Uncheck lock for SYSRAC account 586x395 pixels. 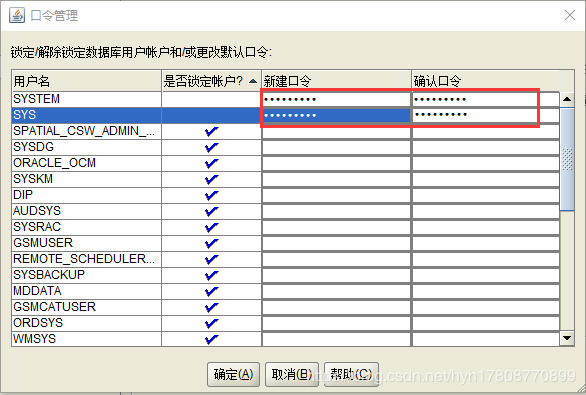coord(212,227)
